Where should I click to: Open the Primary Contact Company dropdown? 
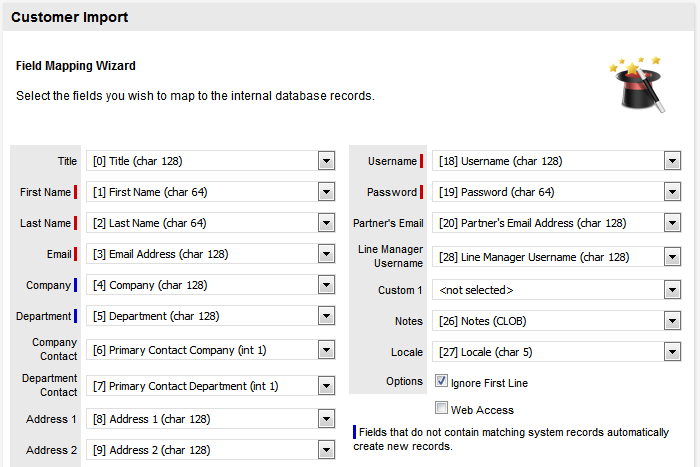[326, 350]
